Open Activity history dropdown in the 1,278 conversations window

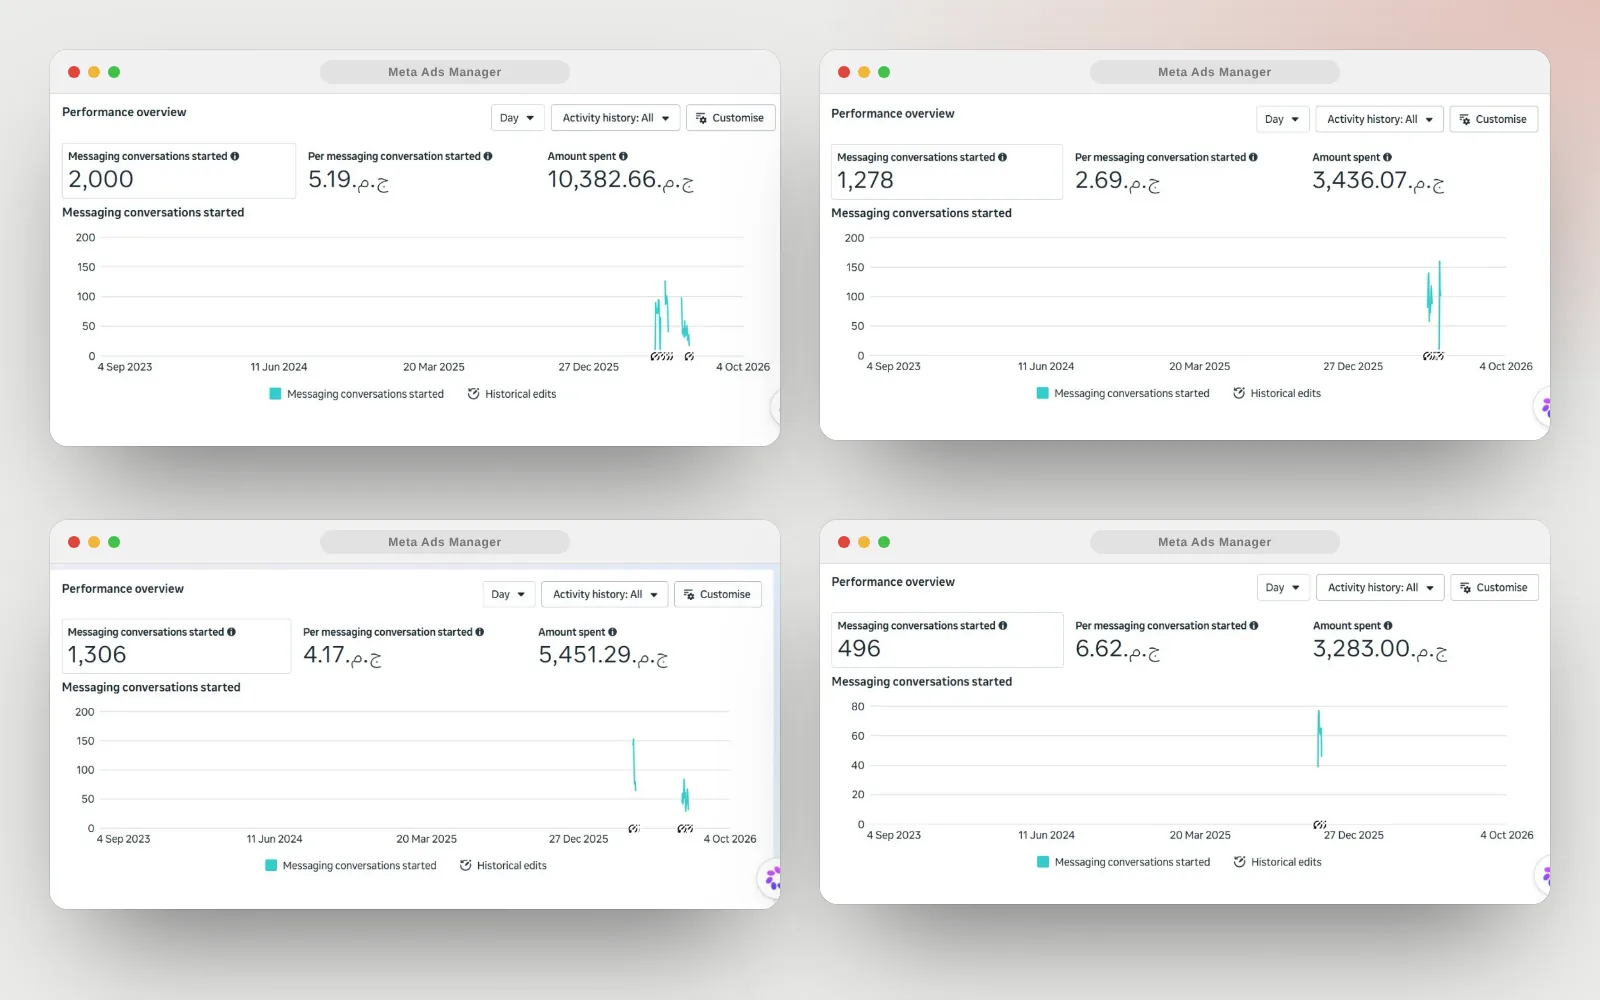pos(1379,119)
